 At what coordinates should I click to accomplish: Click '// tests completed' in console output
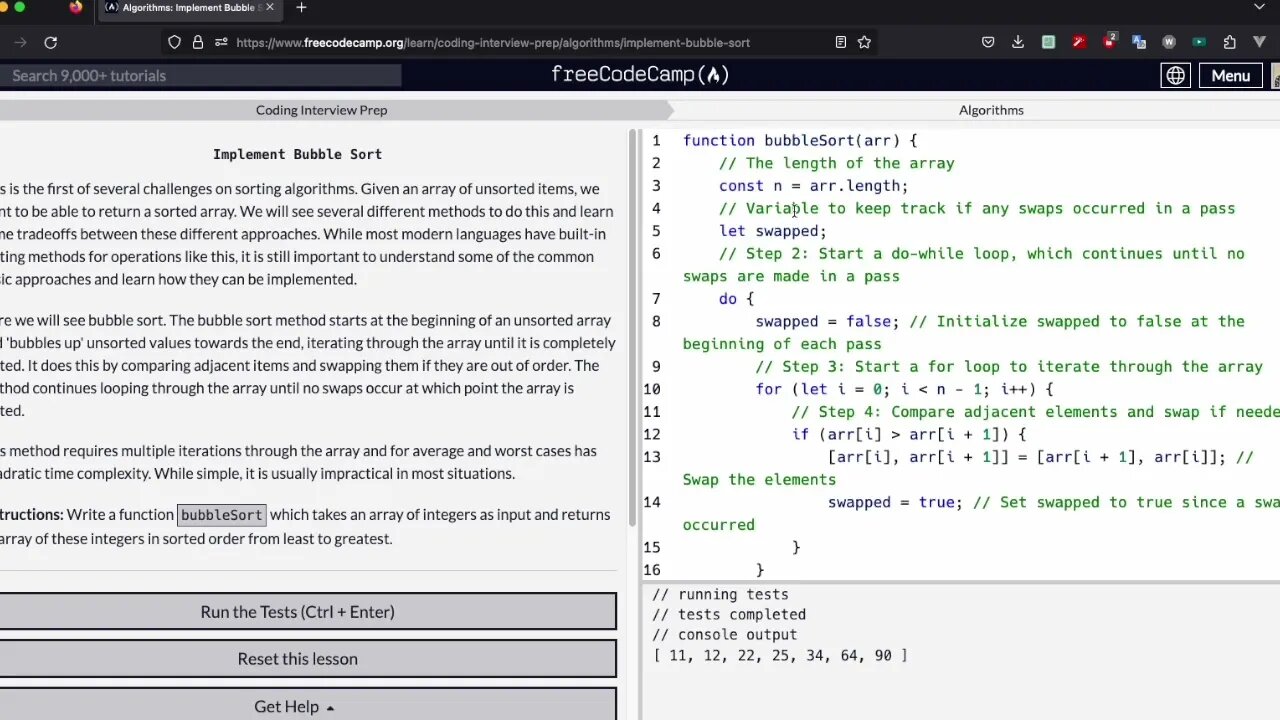click(729, 615)
